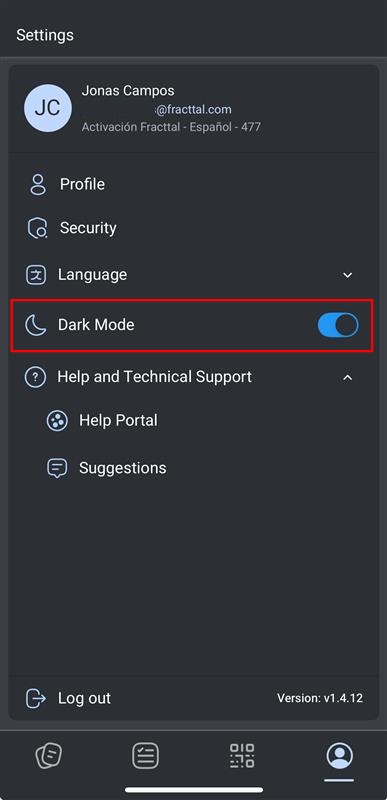
Task: Click the question mark help icon
Action: [35, 377]
